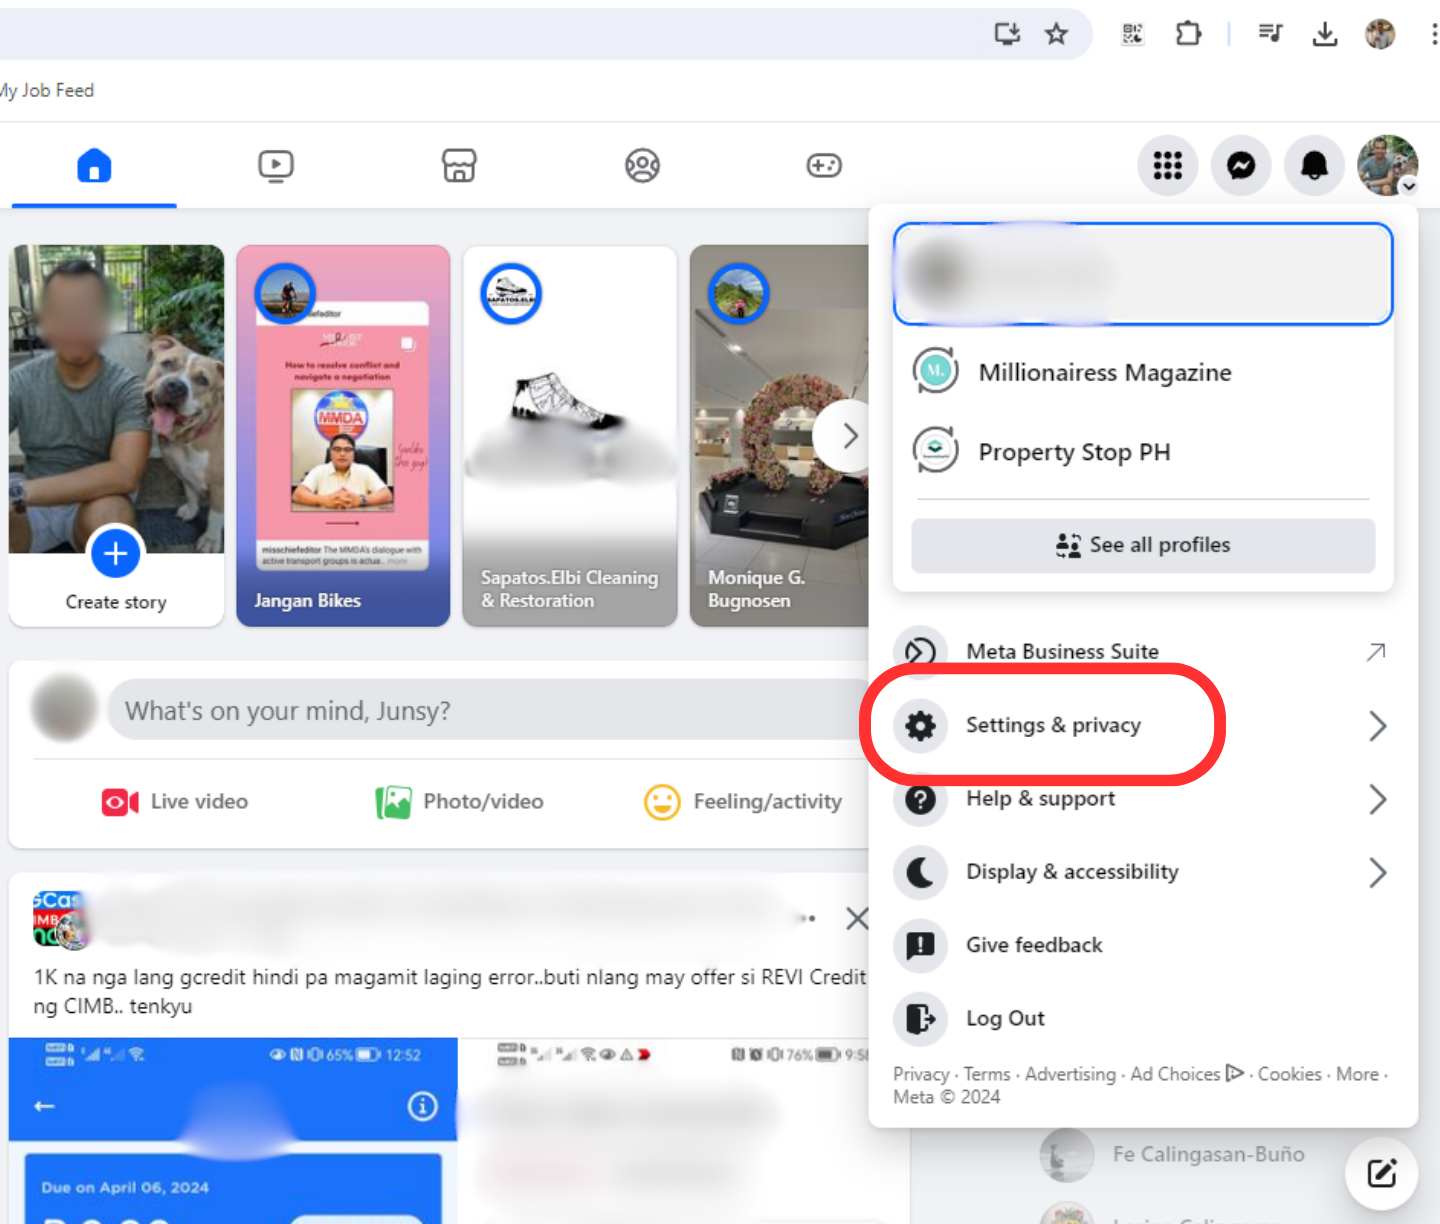
Task: Open the Cookies footer link
Action: click(x=1289, y=1074)
